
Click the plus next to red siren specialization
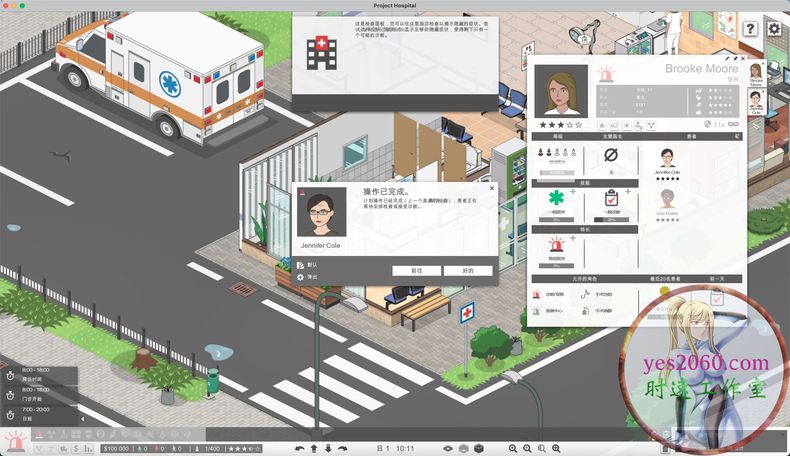[x=572, y=237]
